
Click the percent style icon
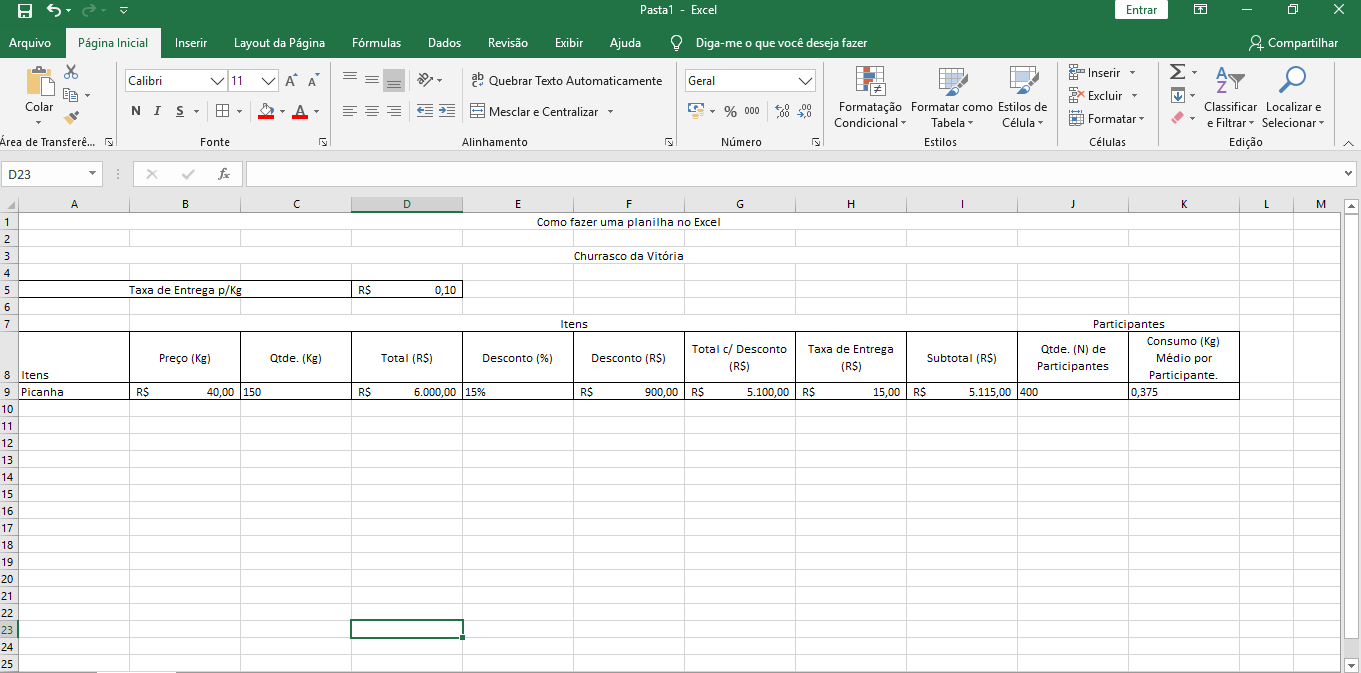coord(730,111)
